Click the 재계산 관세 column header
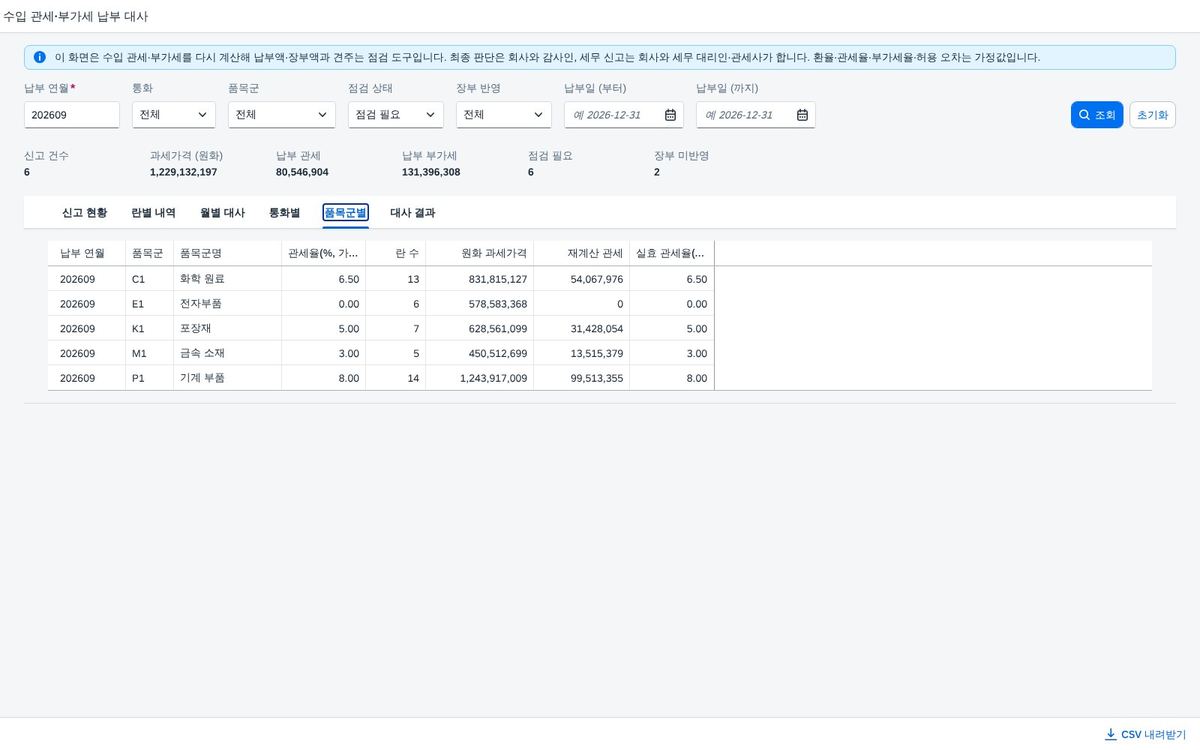This screenshot has height=750, width=1200. [x=581, y=253]
